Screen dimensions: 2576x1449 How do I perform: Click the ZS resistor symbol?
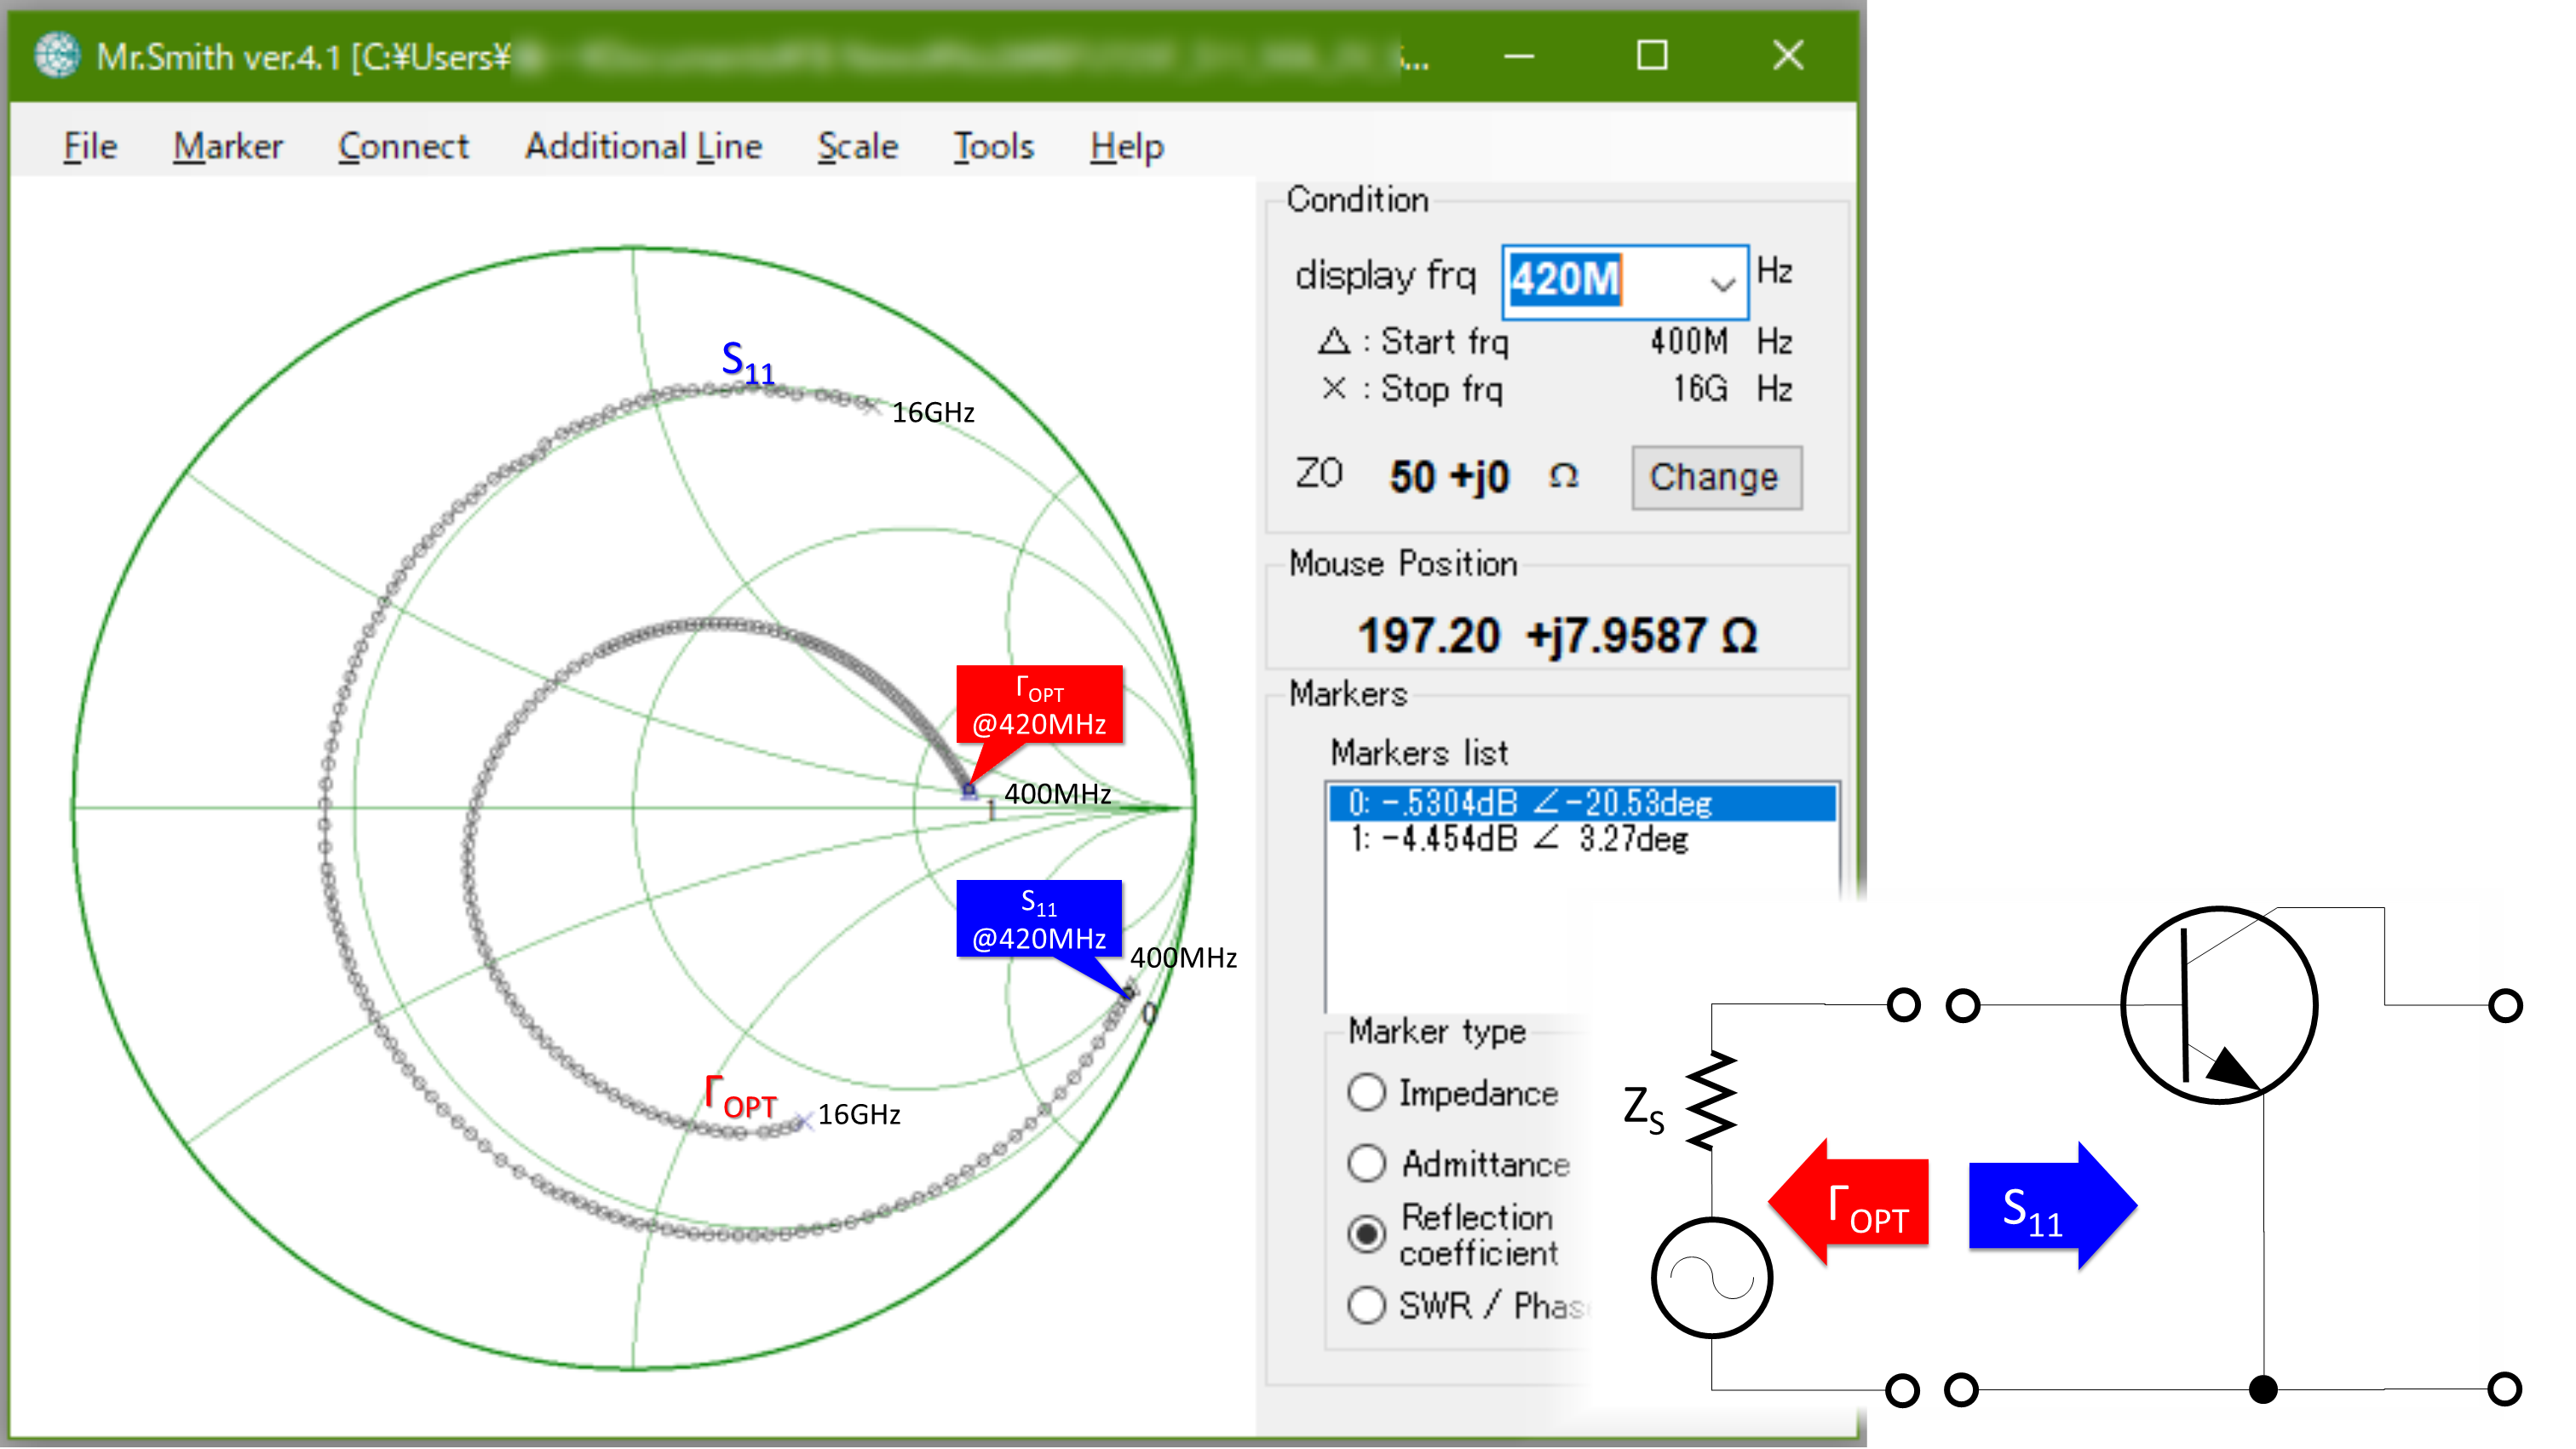1711,1100
